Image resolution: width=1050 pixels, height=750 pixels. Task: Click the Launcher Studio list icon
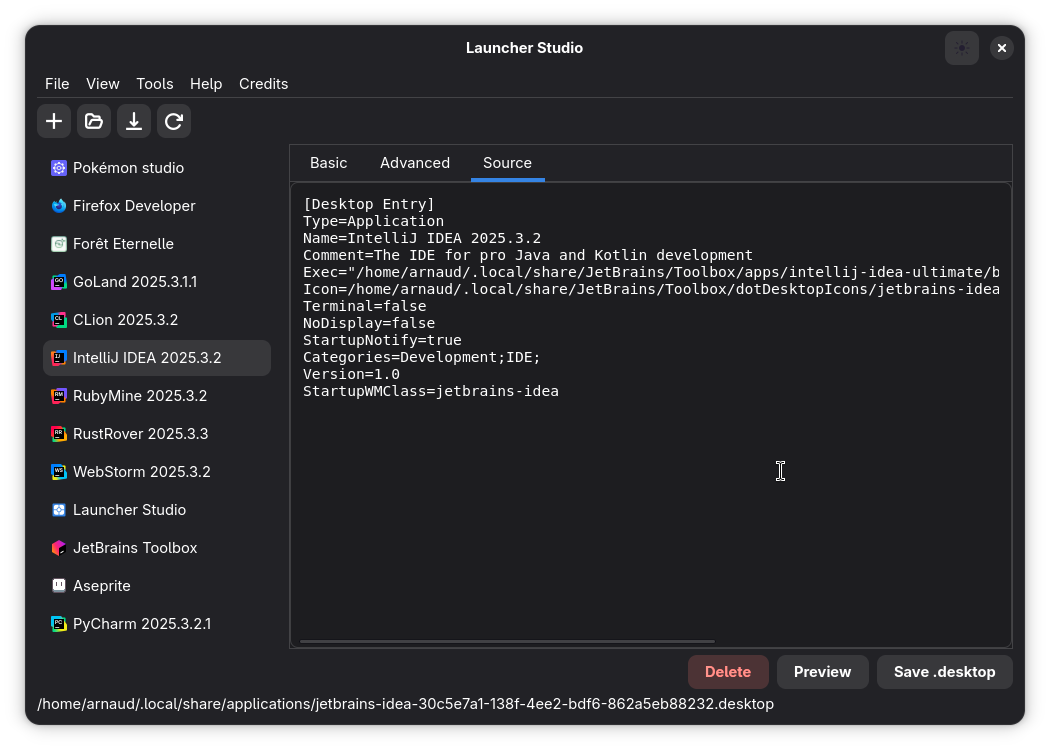point(59,510)
